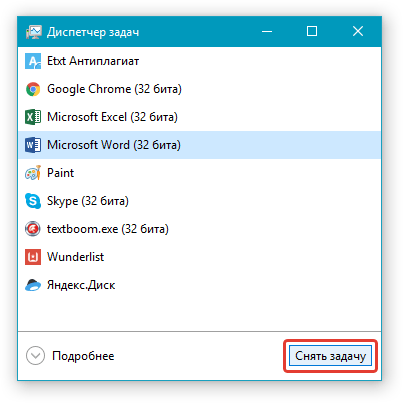Select the Microsoft Word blue icon
The width and height of the screenshot is (403, 403).
tap(33, 145)
